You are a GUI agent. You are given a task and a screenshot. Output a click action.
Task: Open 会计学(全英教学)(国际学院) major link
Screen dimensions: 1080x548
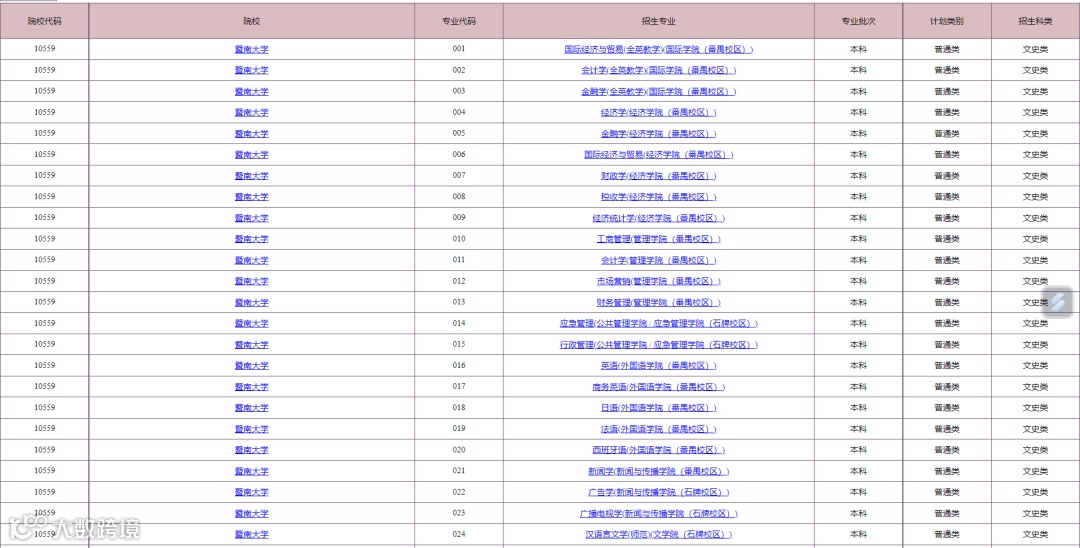click(x=658, y=70)
